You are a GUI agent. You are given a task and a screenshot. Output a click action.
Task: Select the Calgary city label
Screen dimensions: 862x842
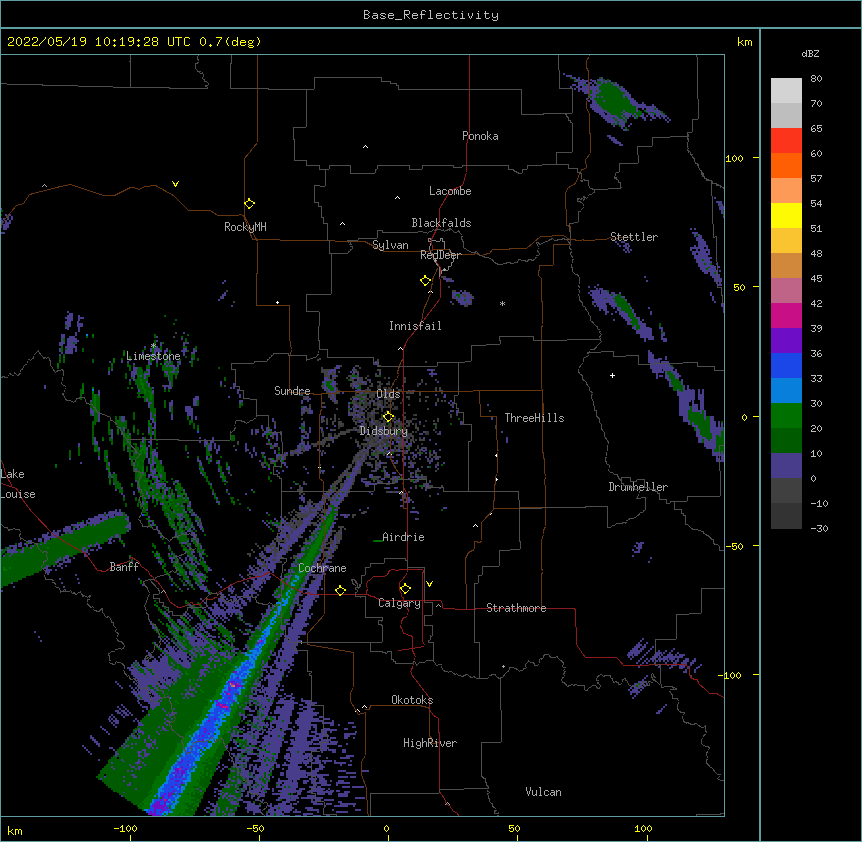click(399, 603)
